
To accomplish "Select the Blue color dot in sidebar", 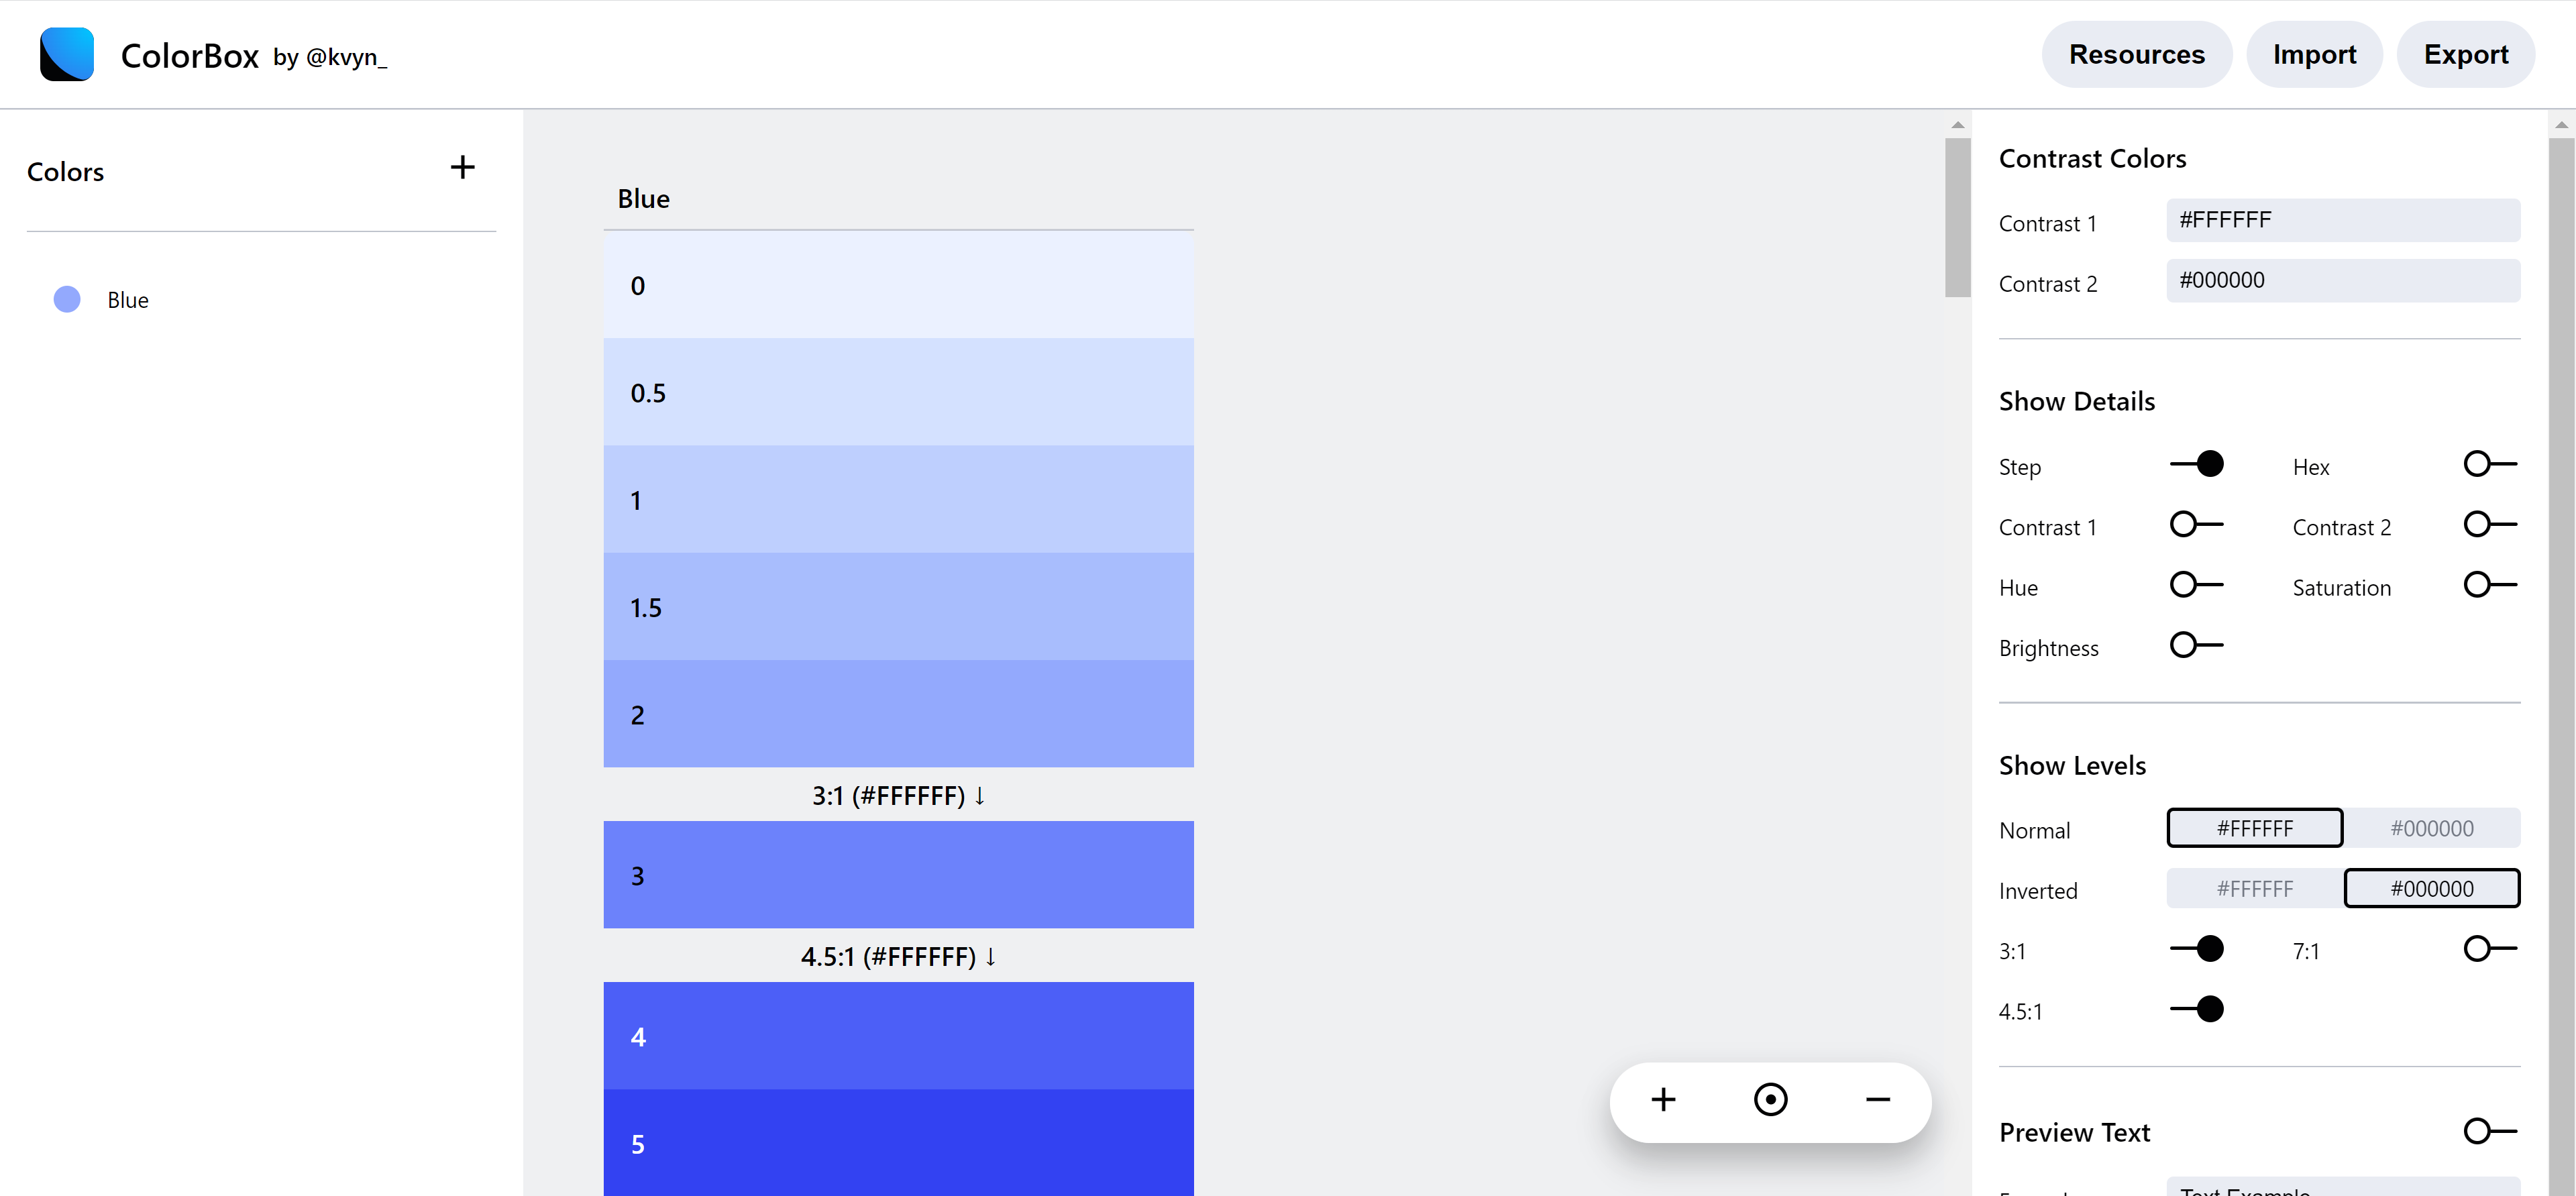I will tap(67, 300).
